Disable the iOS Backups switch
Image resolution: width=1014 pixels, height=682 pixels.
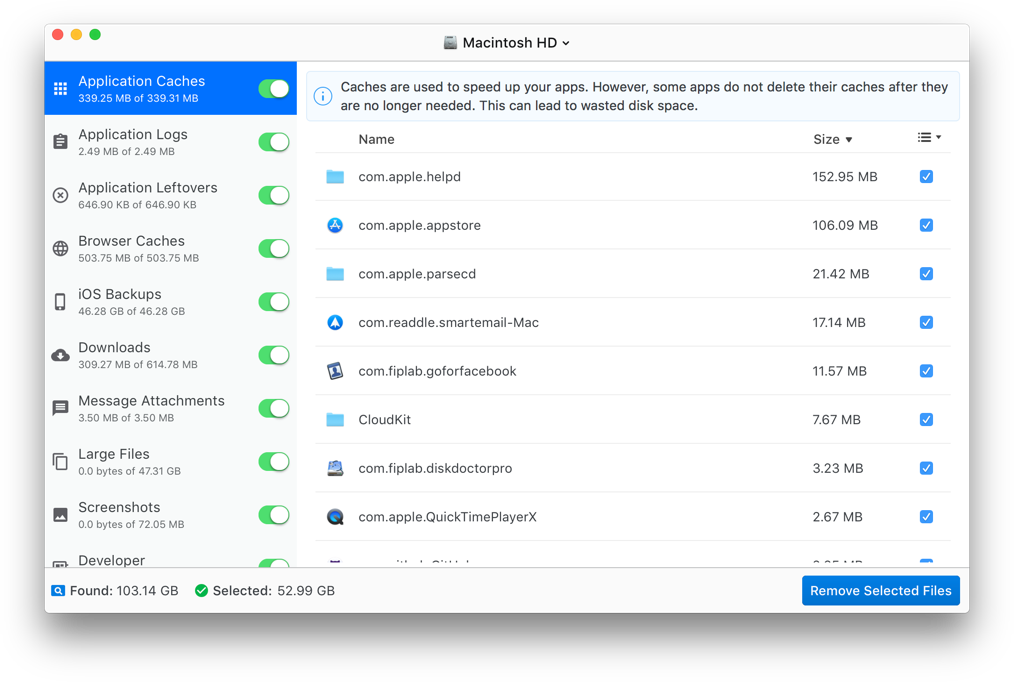[x=274, y=302]
